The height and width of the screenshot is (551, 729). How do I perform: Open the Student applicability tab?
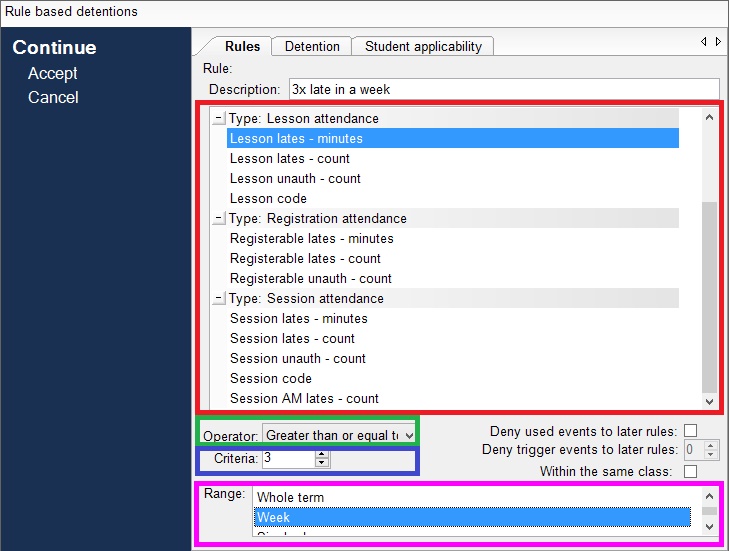pyautogui.click(x=423, y=46)
